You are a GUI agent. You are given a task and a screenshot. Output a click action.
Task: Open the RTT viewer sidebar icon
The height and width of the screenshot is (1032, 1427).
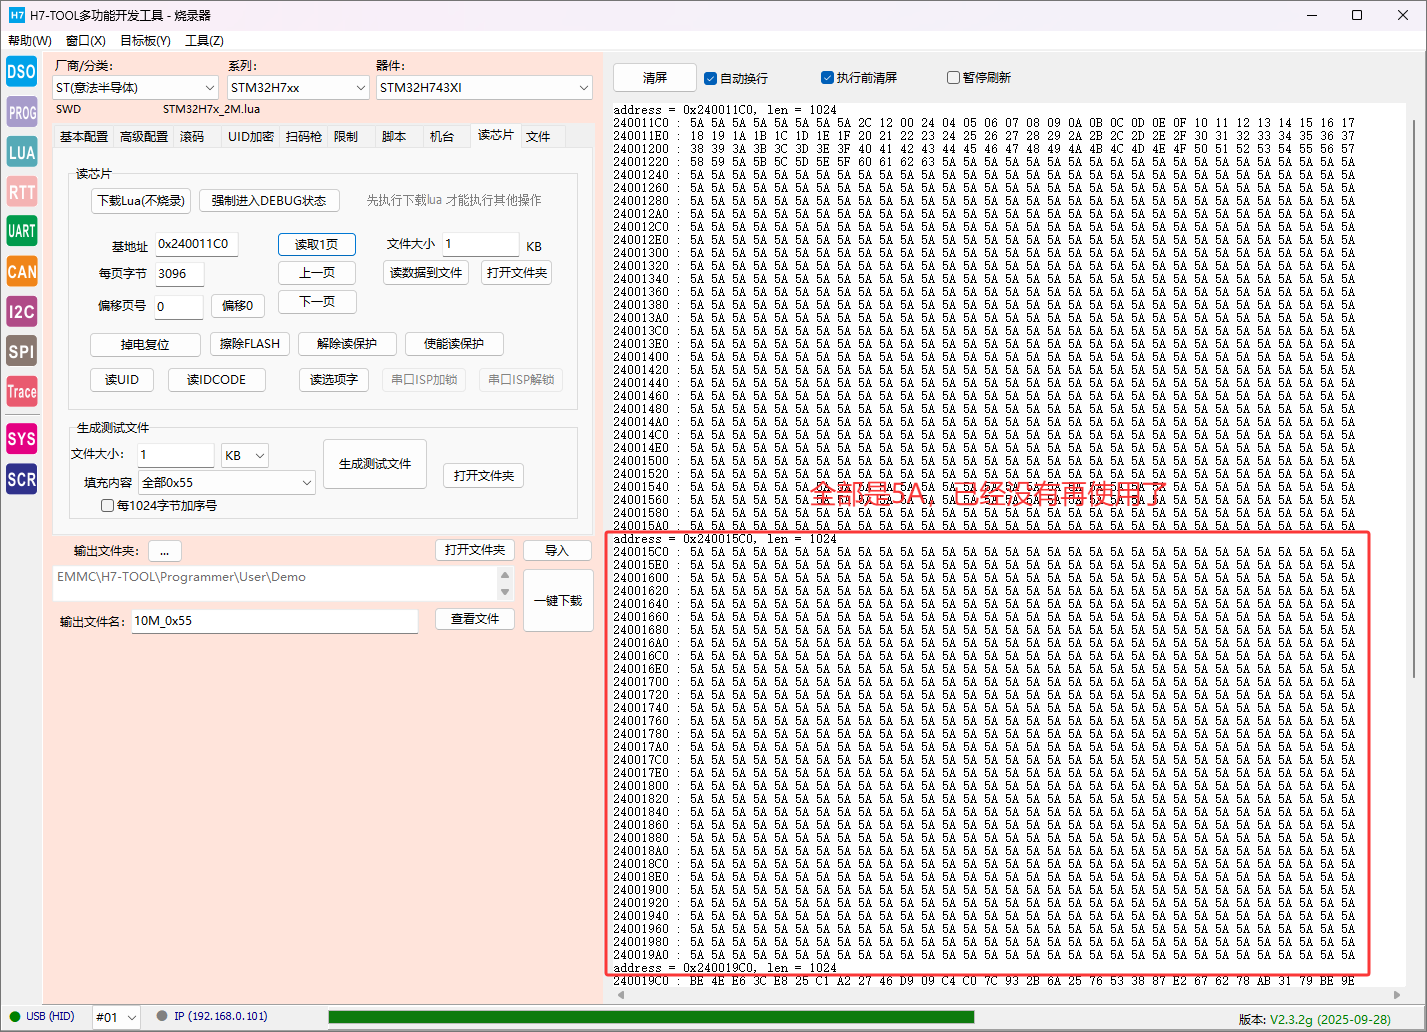21,192
